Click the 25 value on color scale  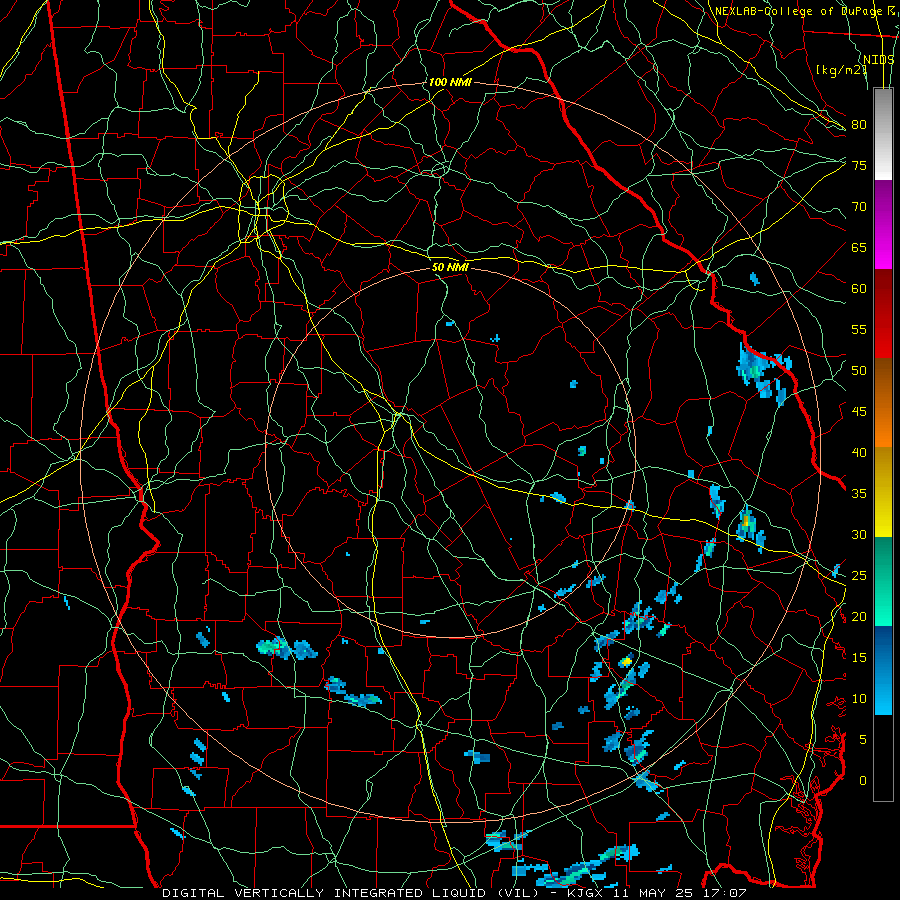(x=859, y=575)
